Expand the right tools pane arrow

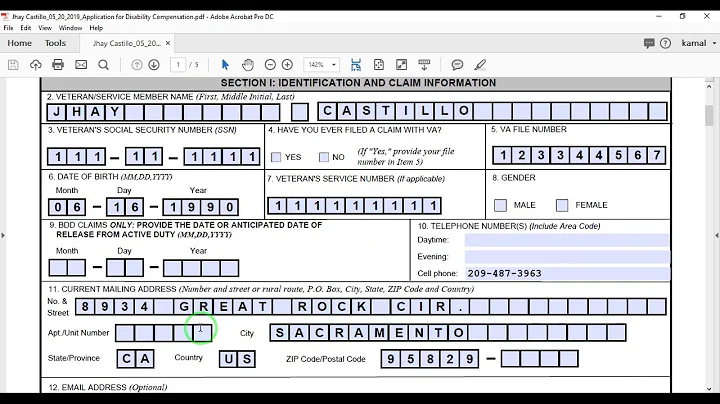(x=716, y=236)
